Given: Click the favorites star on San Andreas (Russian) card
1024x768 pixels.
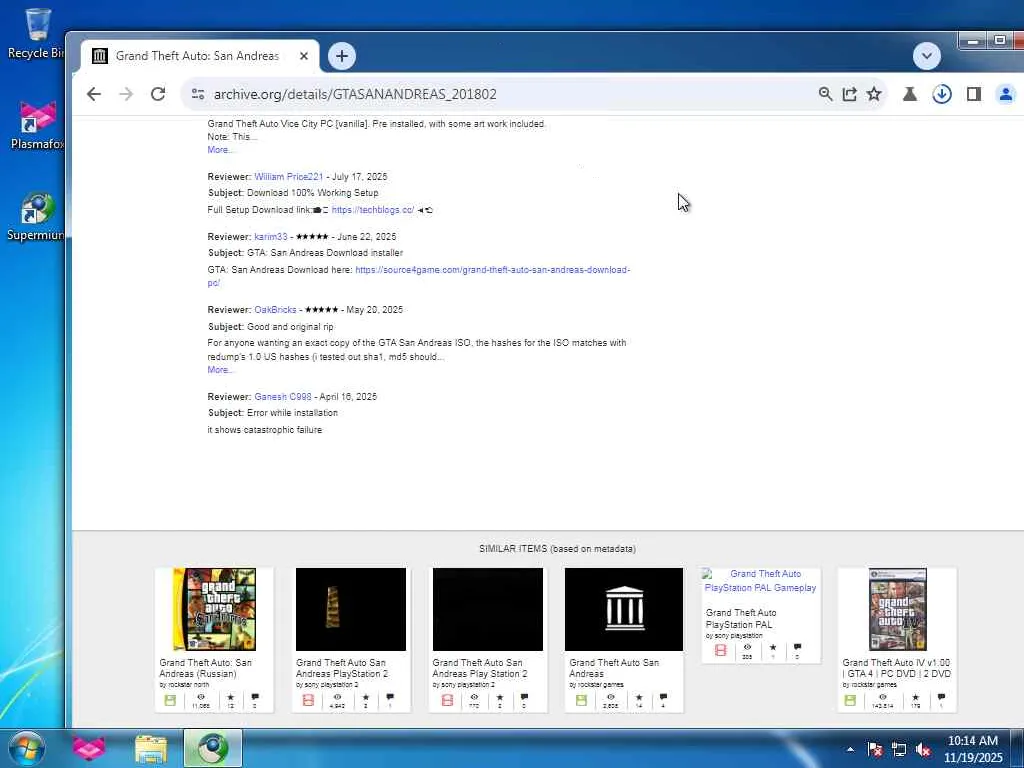Looking at the screenshot, I should tap(230, 697).
